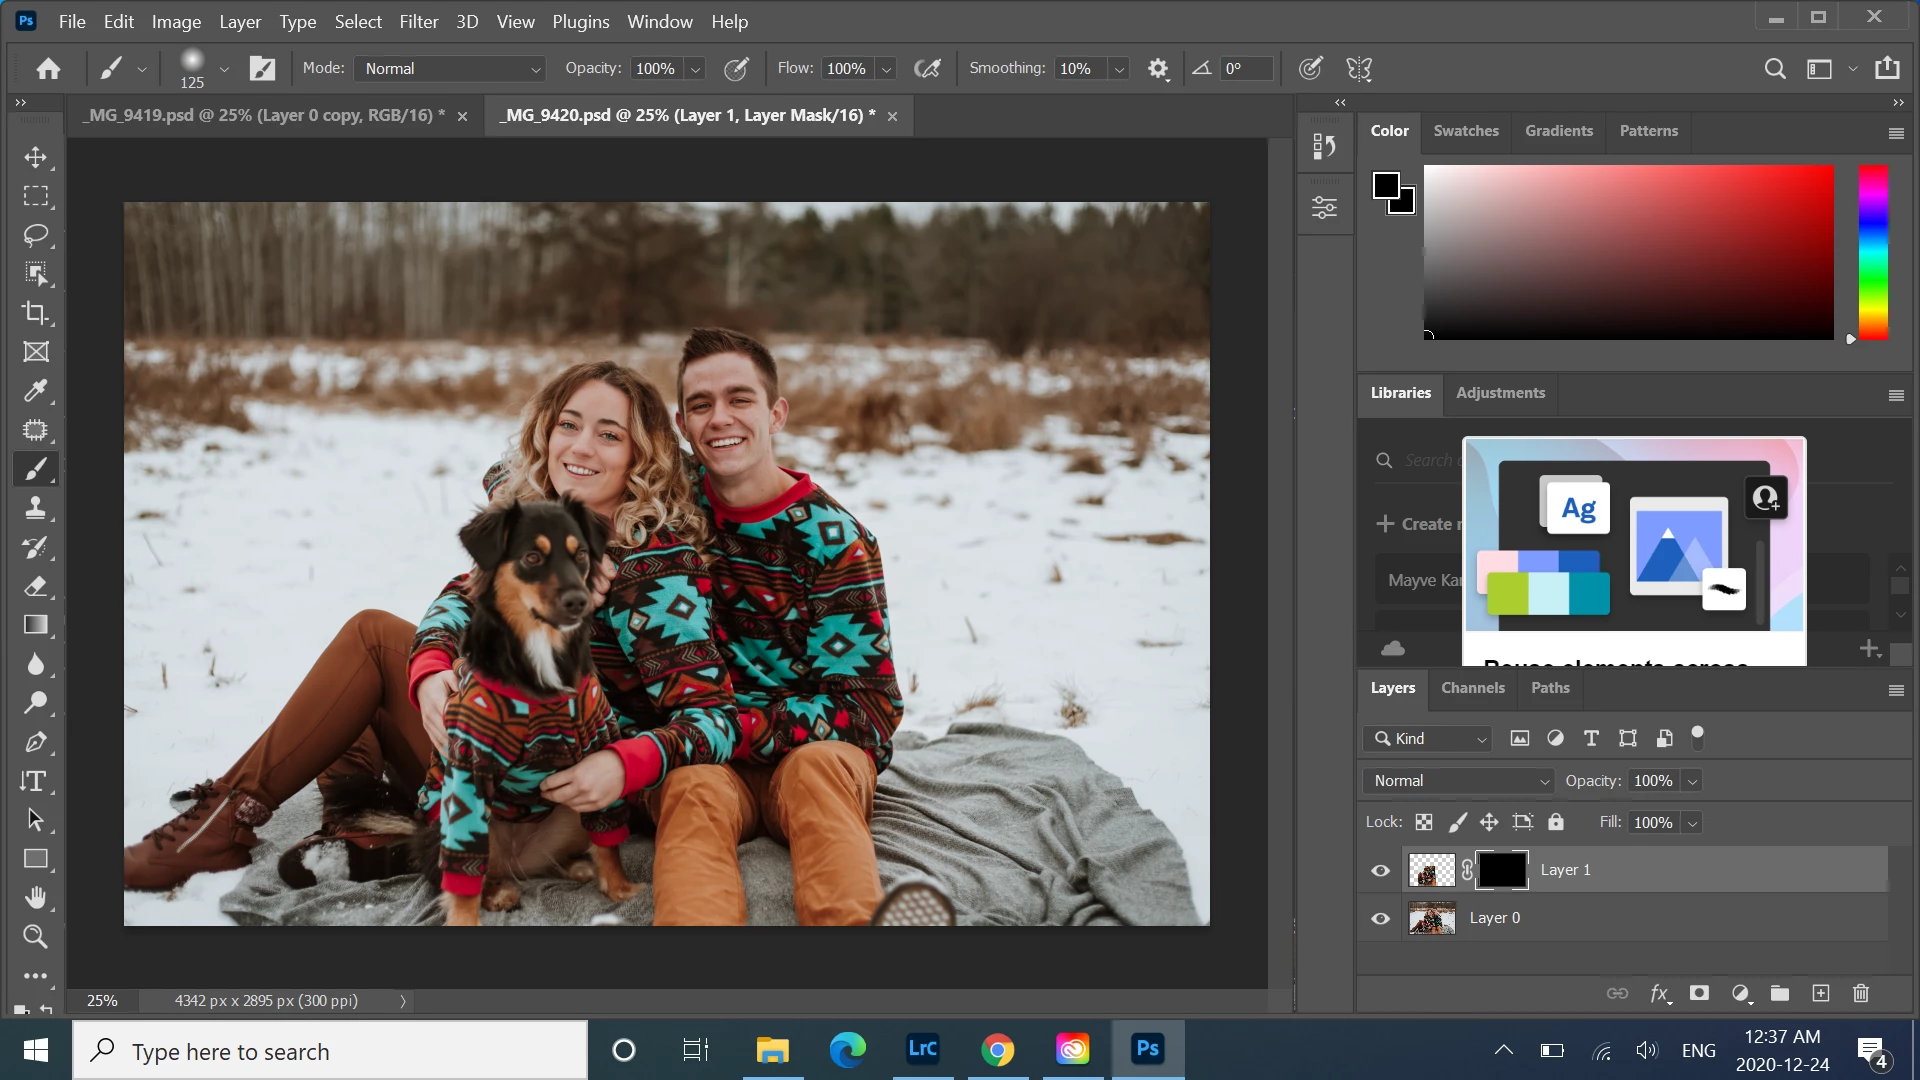
Task: Toggle visibility of Layer 0
Action: pos(1381,918)
